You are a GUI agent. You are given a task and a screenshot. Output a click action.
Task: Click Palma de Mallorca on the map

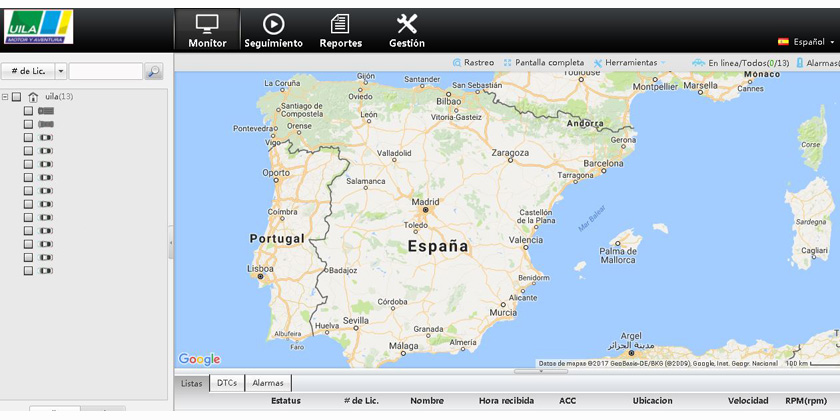pyautogui.click(x=618, y=256)
